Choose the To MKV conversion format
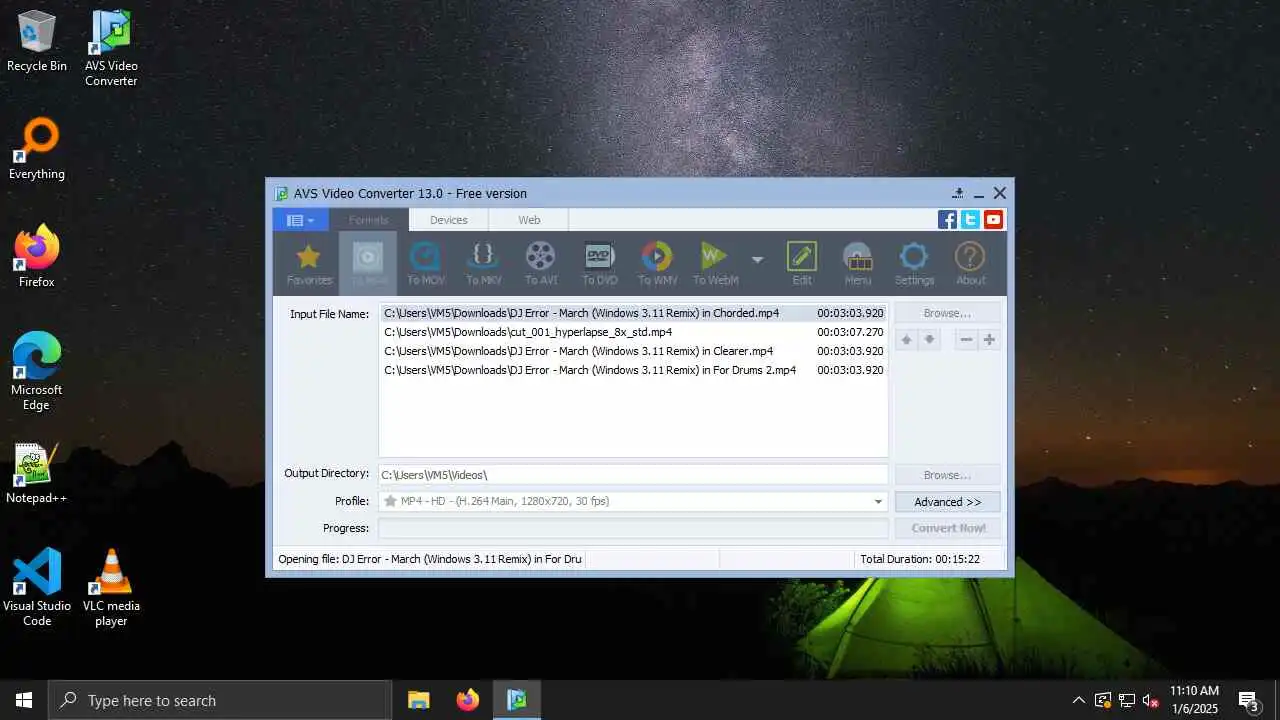 click(484, 264)
